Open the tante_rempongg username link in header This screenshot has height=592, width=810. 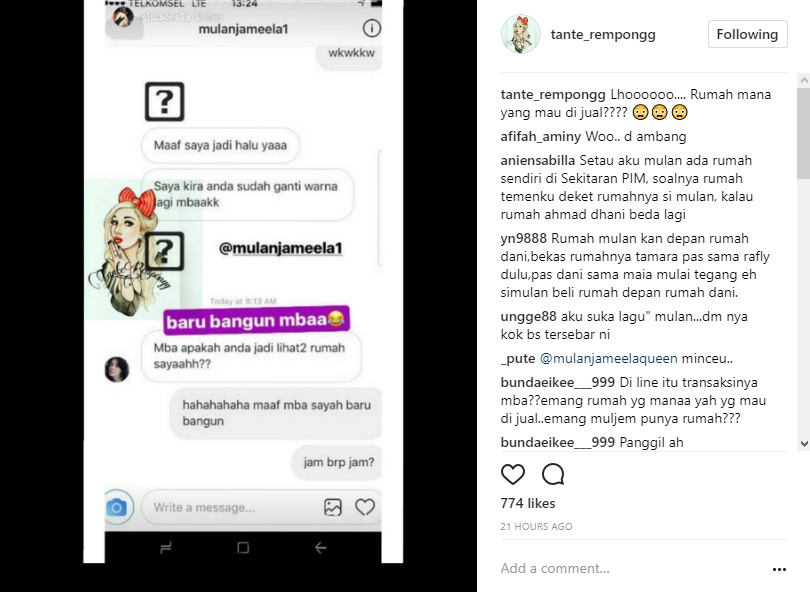point(603,35)
